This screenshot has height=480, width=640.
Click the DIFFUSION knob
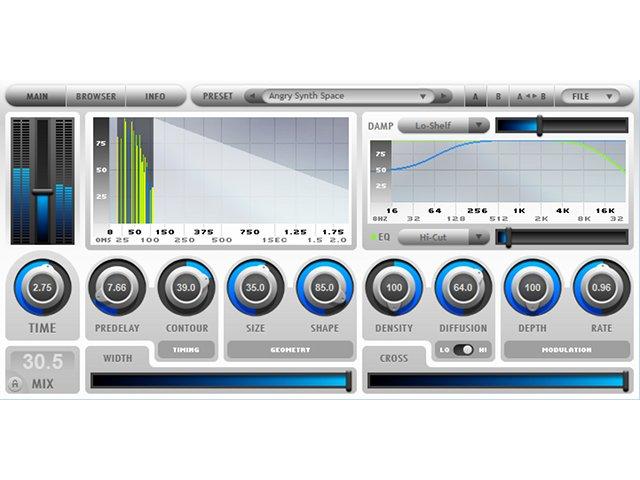(x=463, y=288)
